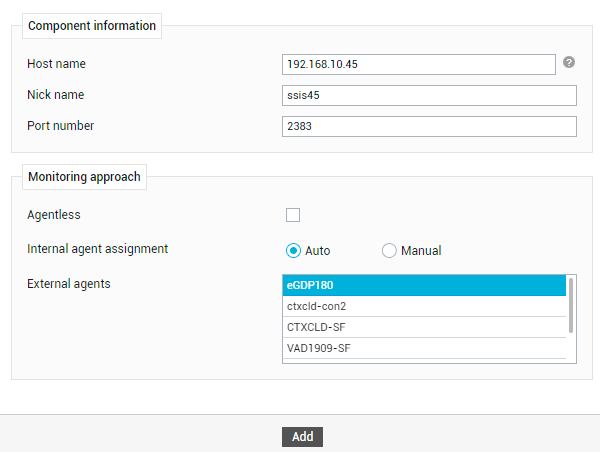
Task: Choose ctxcld-con2 external agent
Action: (424, 306)
